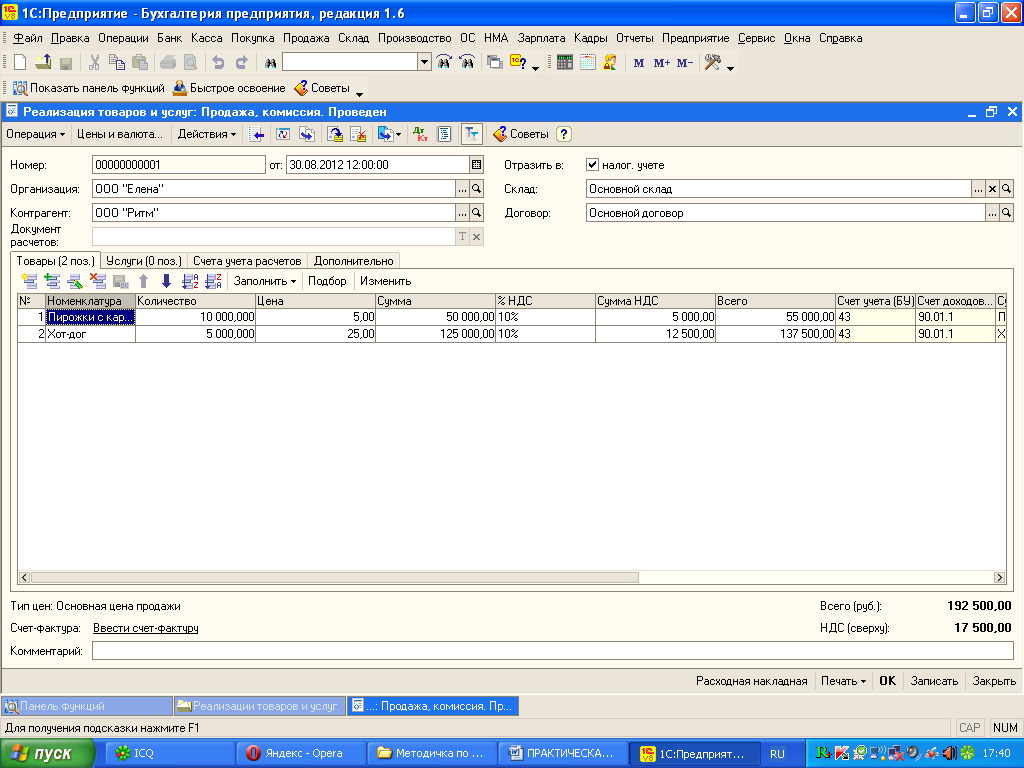Click RU language indicator in taskbar
The width and height of the screenshot is (1024, 768).
point(777,754)
